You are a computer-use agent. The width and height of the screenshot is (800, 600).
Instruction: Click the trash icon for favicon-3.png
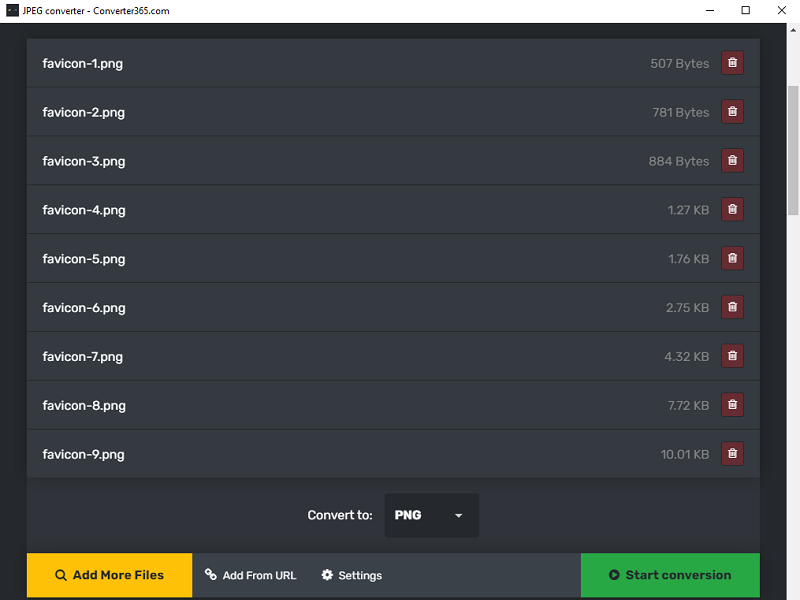click(x=732, y=161)
